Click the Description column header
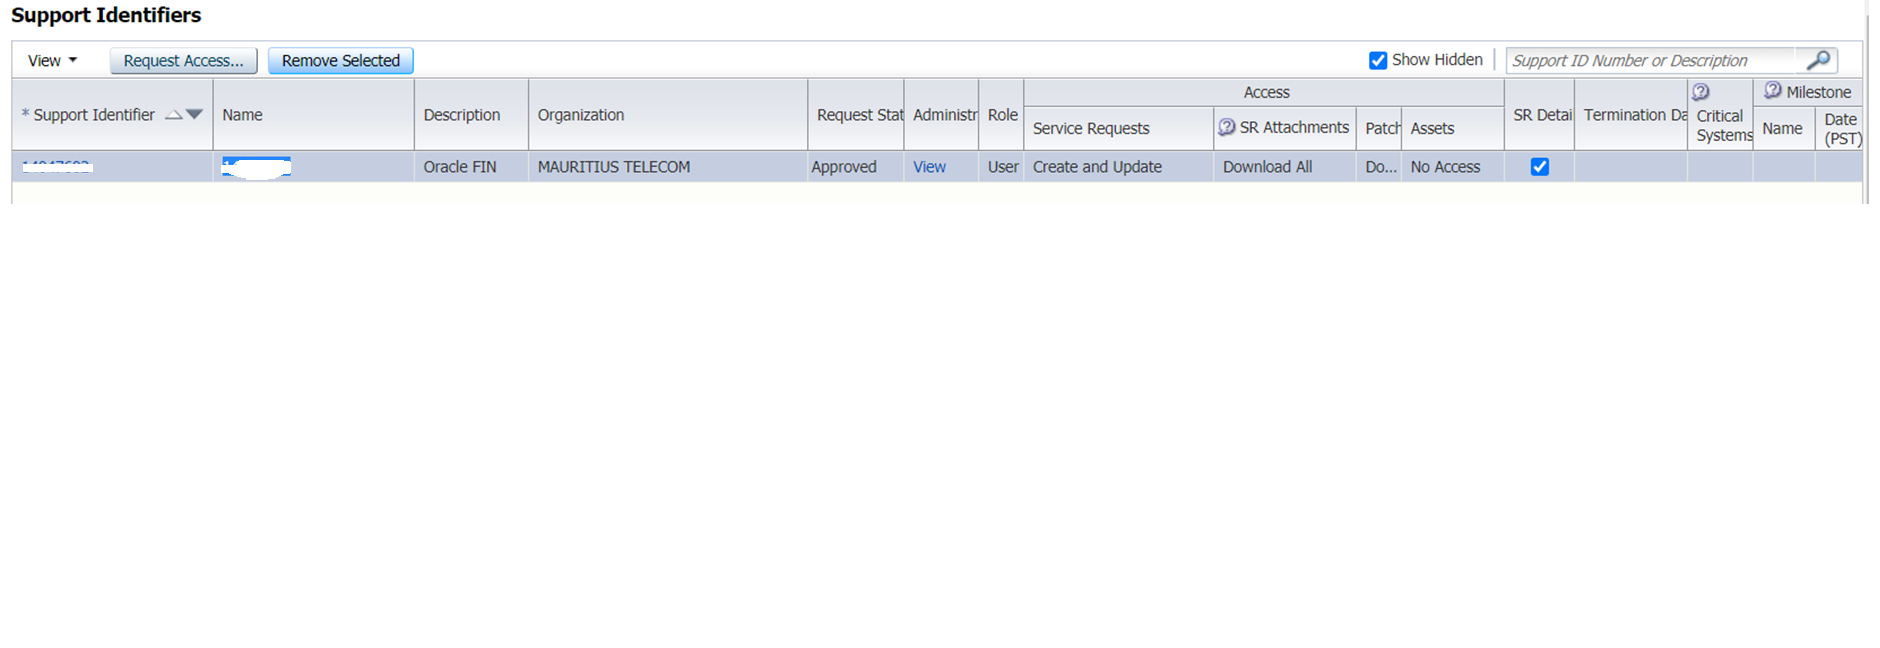Screen dimensions: 1880x648 461,115
